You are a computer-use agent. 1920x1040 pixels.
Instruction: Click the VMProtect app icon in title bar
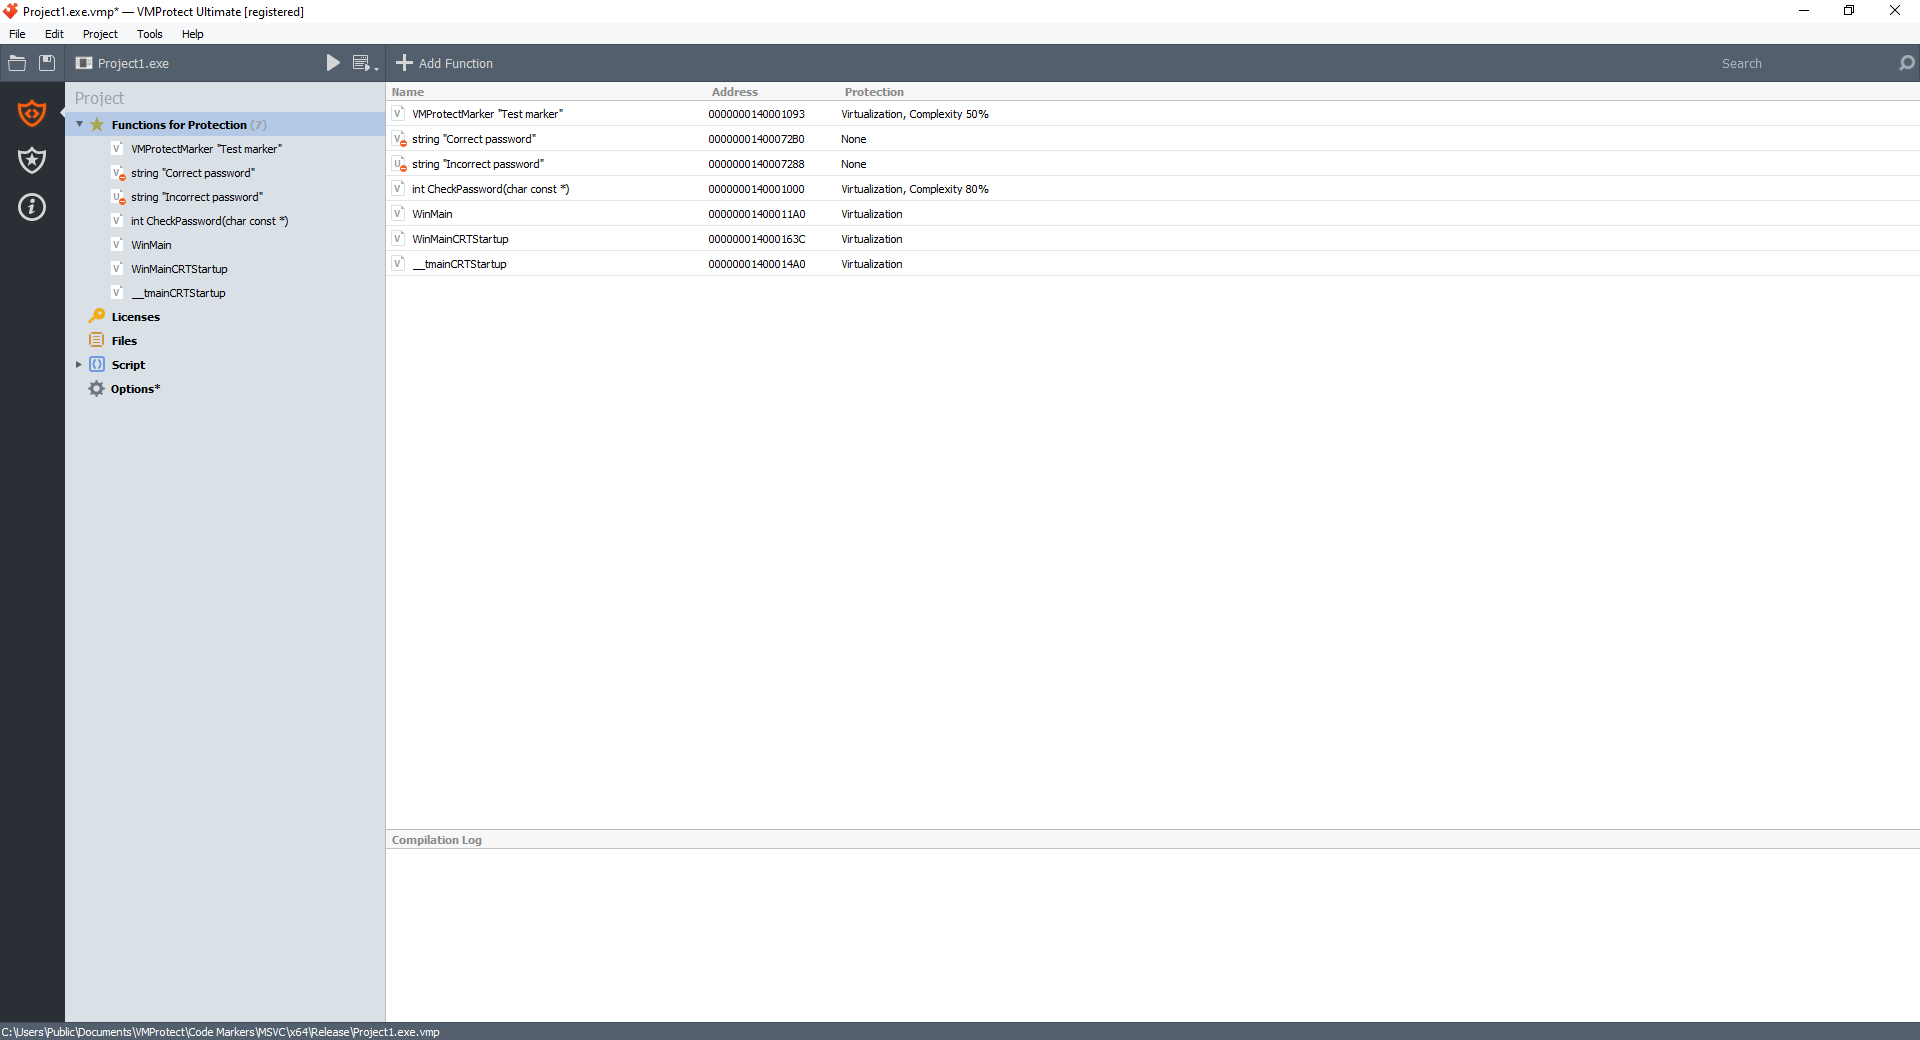point(11,11)
